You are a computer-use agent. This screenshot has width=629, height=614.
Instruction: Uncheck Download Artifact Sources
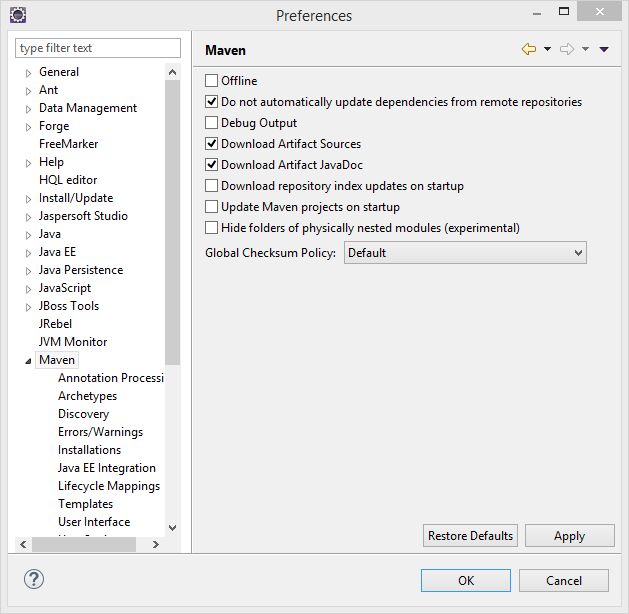[211, 144]
